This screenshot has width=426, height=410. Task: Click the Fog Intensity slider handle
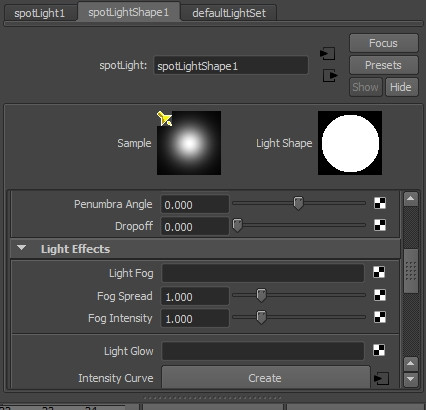coord(261,317)
